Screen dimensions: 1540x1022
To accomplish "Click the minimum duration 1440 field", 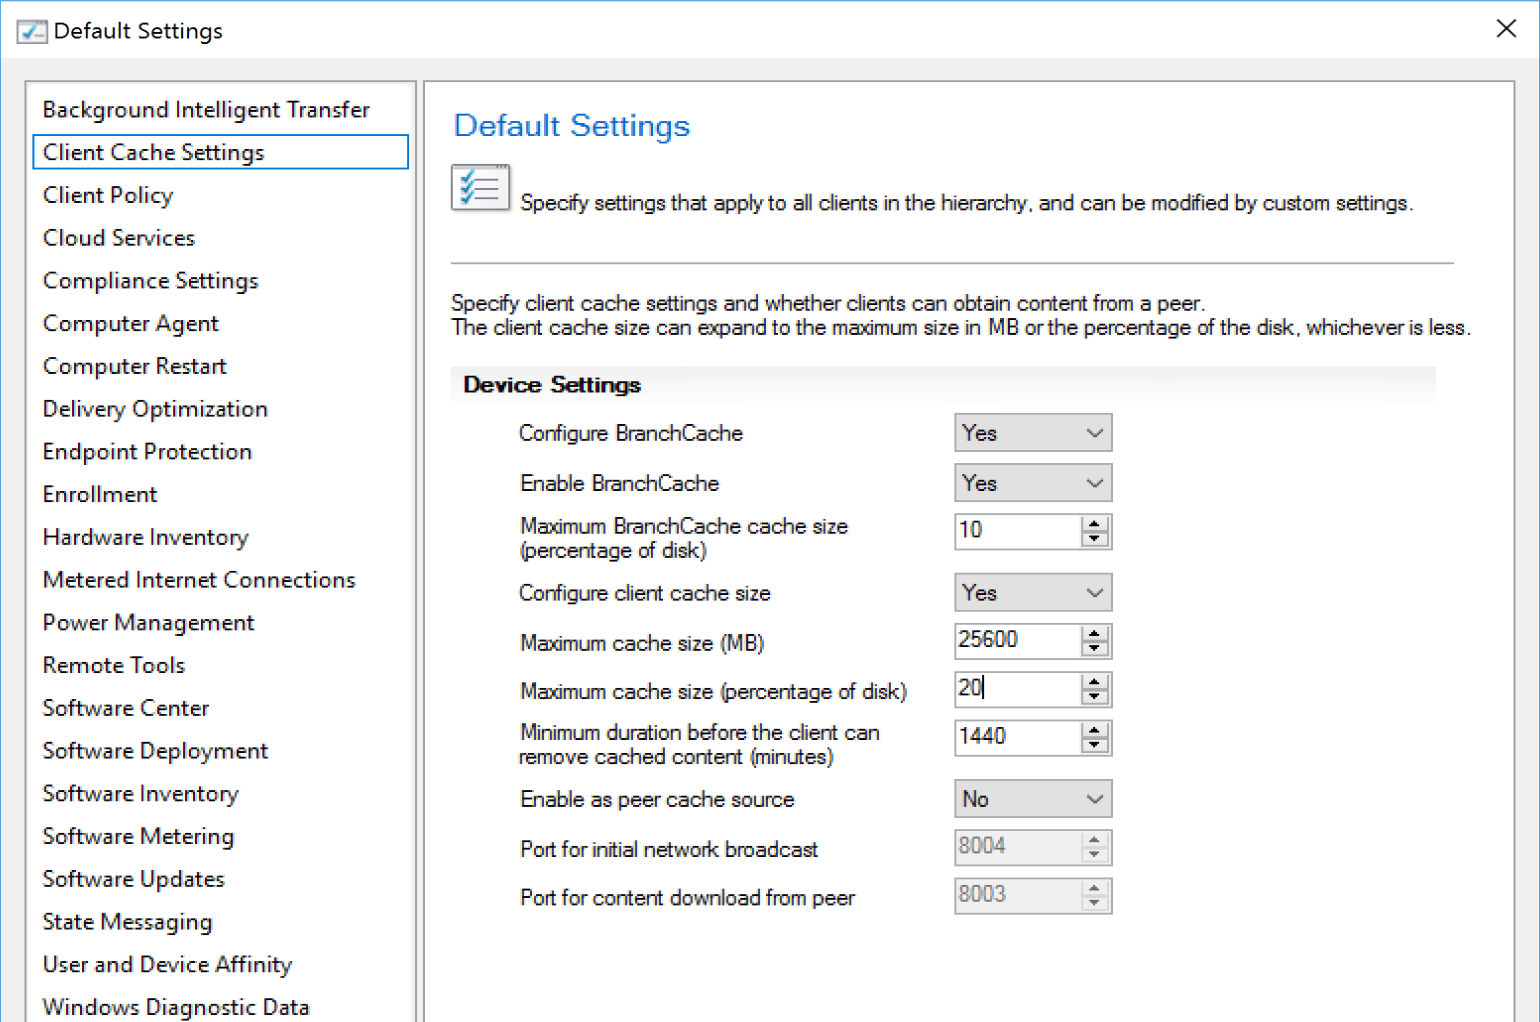I will 1016,737.
